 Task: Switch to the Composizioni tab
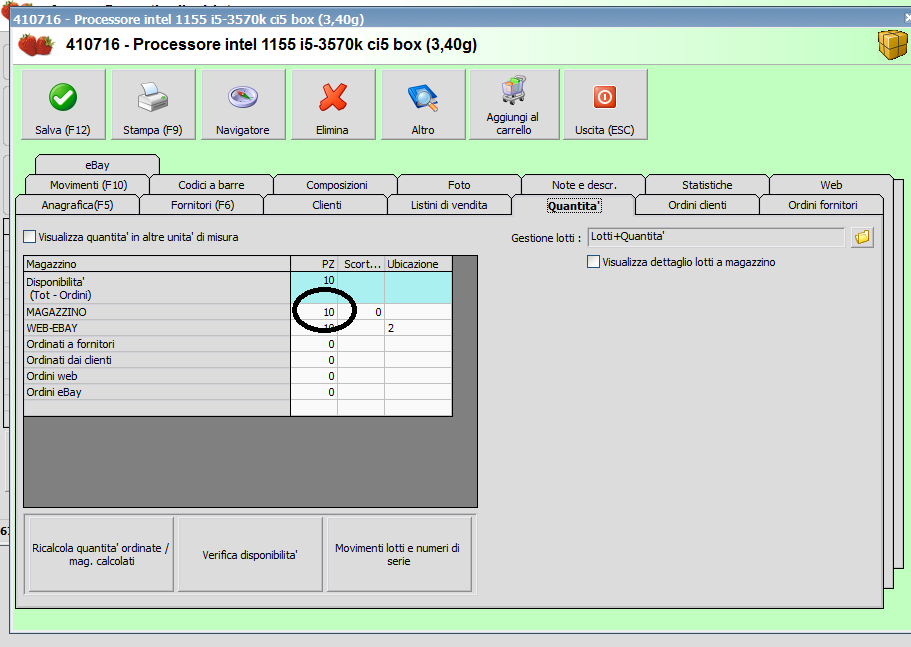coord(336,185)
